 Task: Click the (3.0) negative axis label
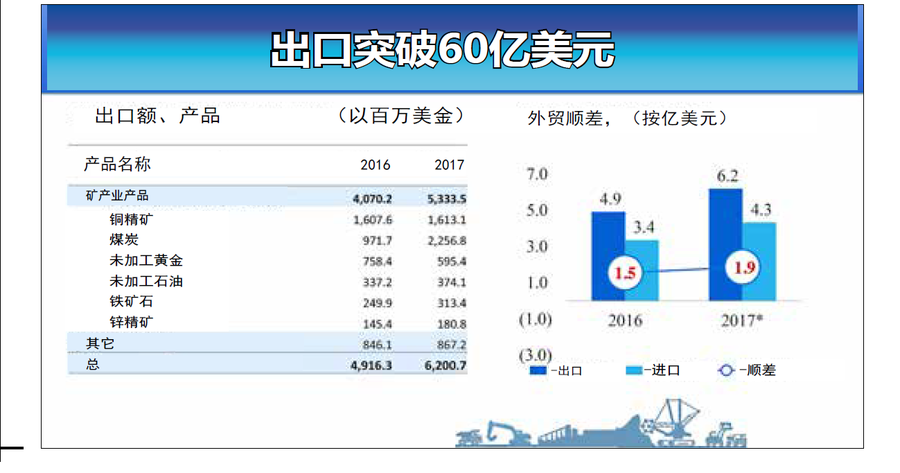tap(535, 355)
